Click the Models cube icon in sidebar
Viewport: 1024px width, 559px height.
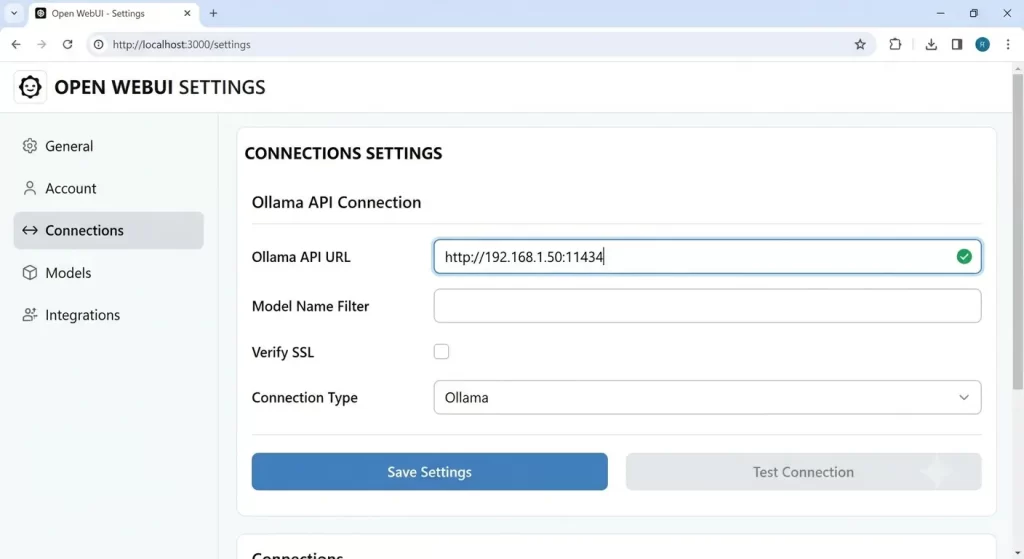[29, 272]
